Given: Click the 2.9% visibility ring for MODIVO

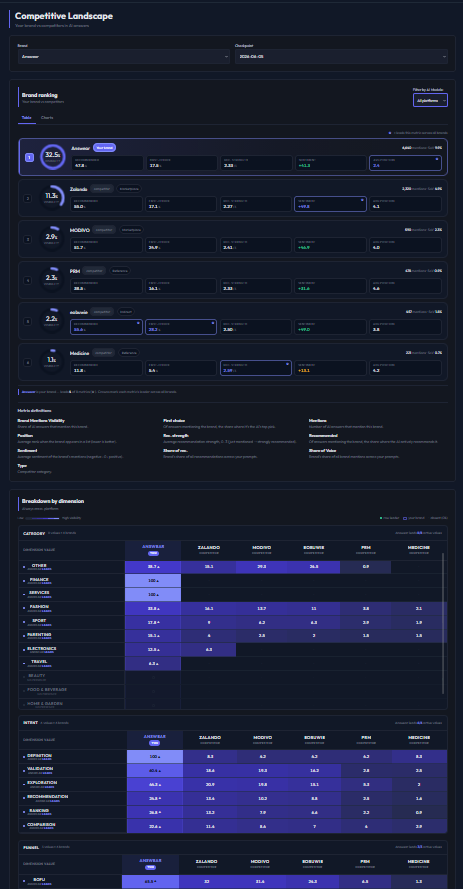Looking at the screenshot, I should 53,239.
